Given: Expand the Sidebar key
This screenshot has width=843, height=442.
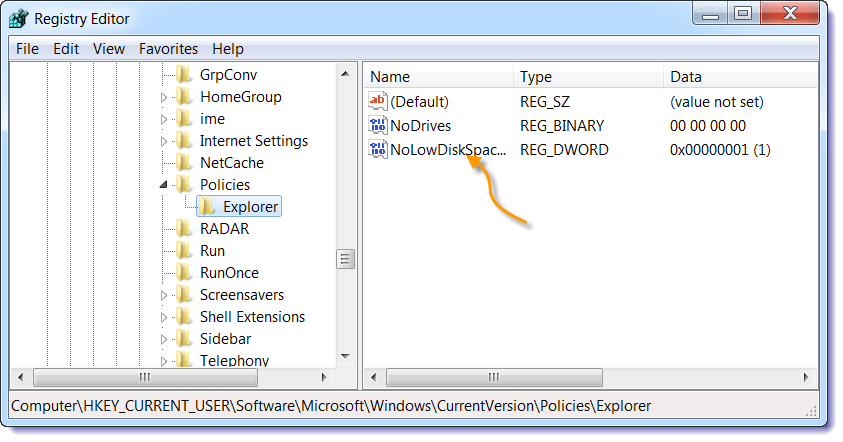Looking at the screenshot, I should coord(164,339).
